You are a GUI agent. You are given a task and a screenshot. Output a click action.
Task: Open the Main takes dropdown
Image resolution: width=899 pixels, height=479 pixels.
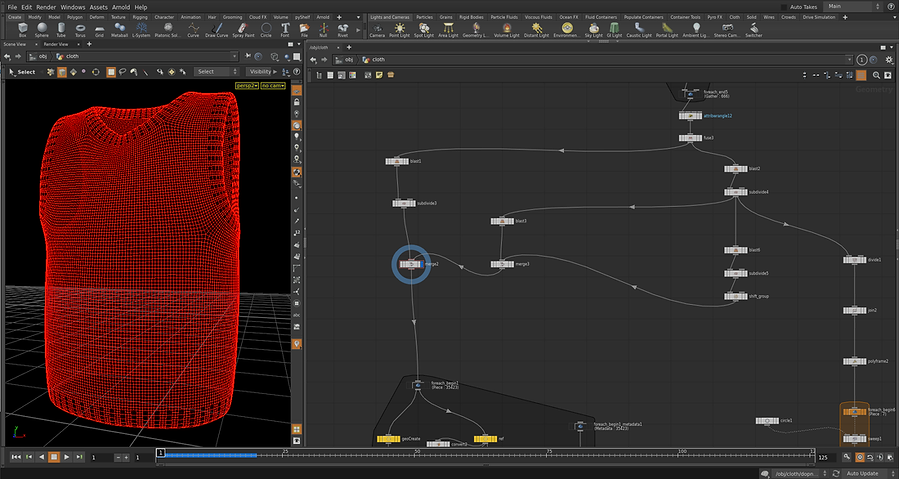click(853, 6)
